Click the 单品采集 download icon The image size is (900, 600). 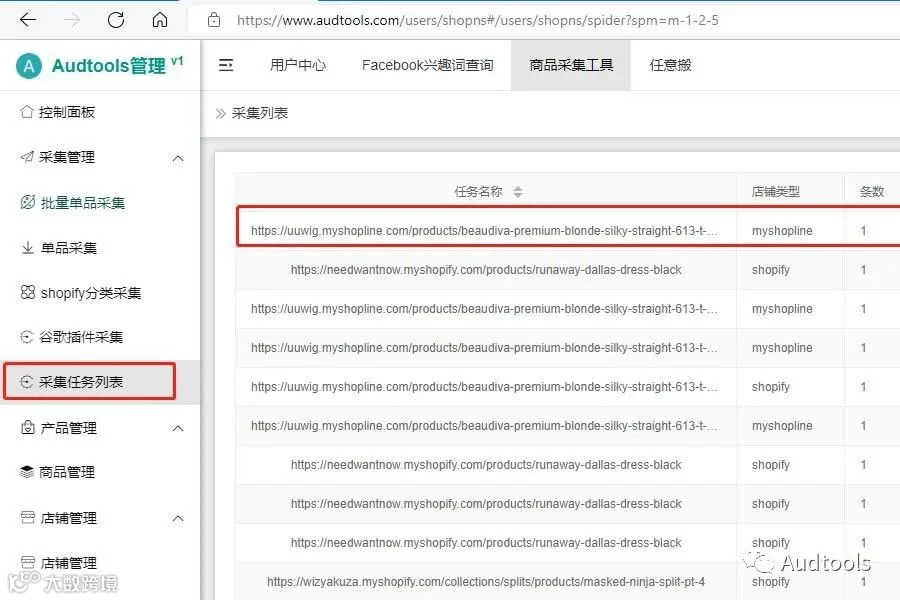pyautogui.click(x=27, y=247)
